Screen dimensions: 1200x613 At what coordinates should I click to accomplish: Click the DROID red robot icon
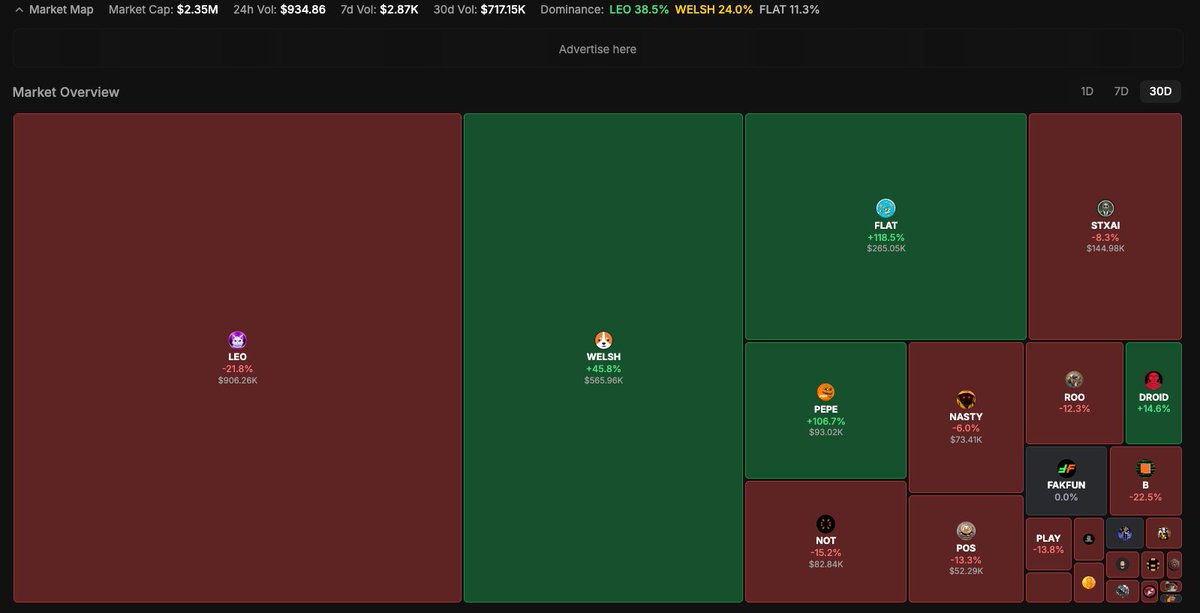click(x=1153, y=380)
